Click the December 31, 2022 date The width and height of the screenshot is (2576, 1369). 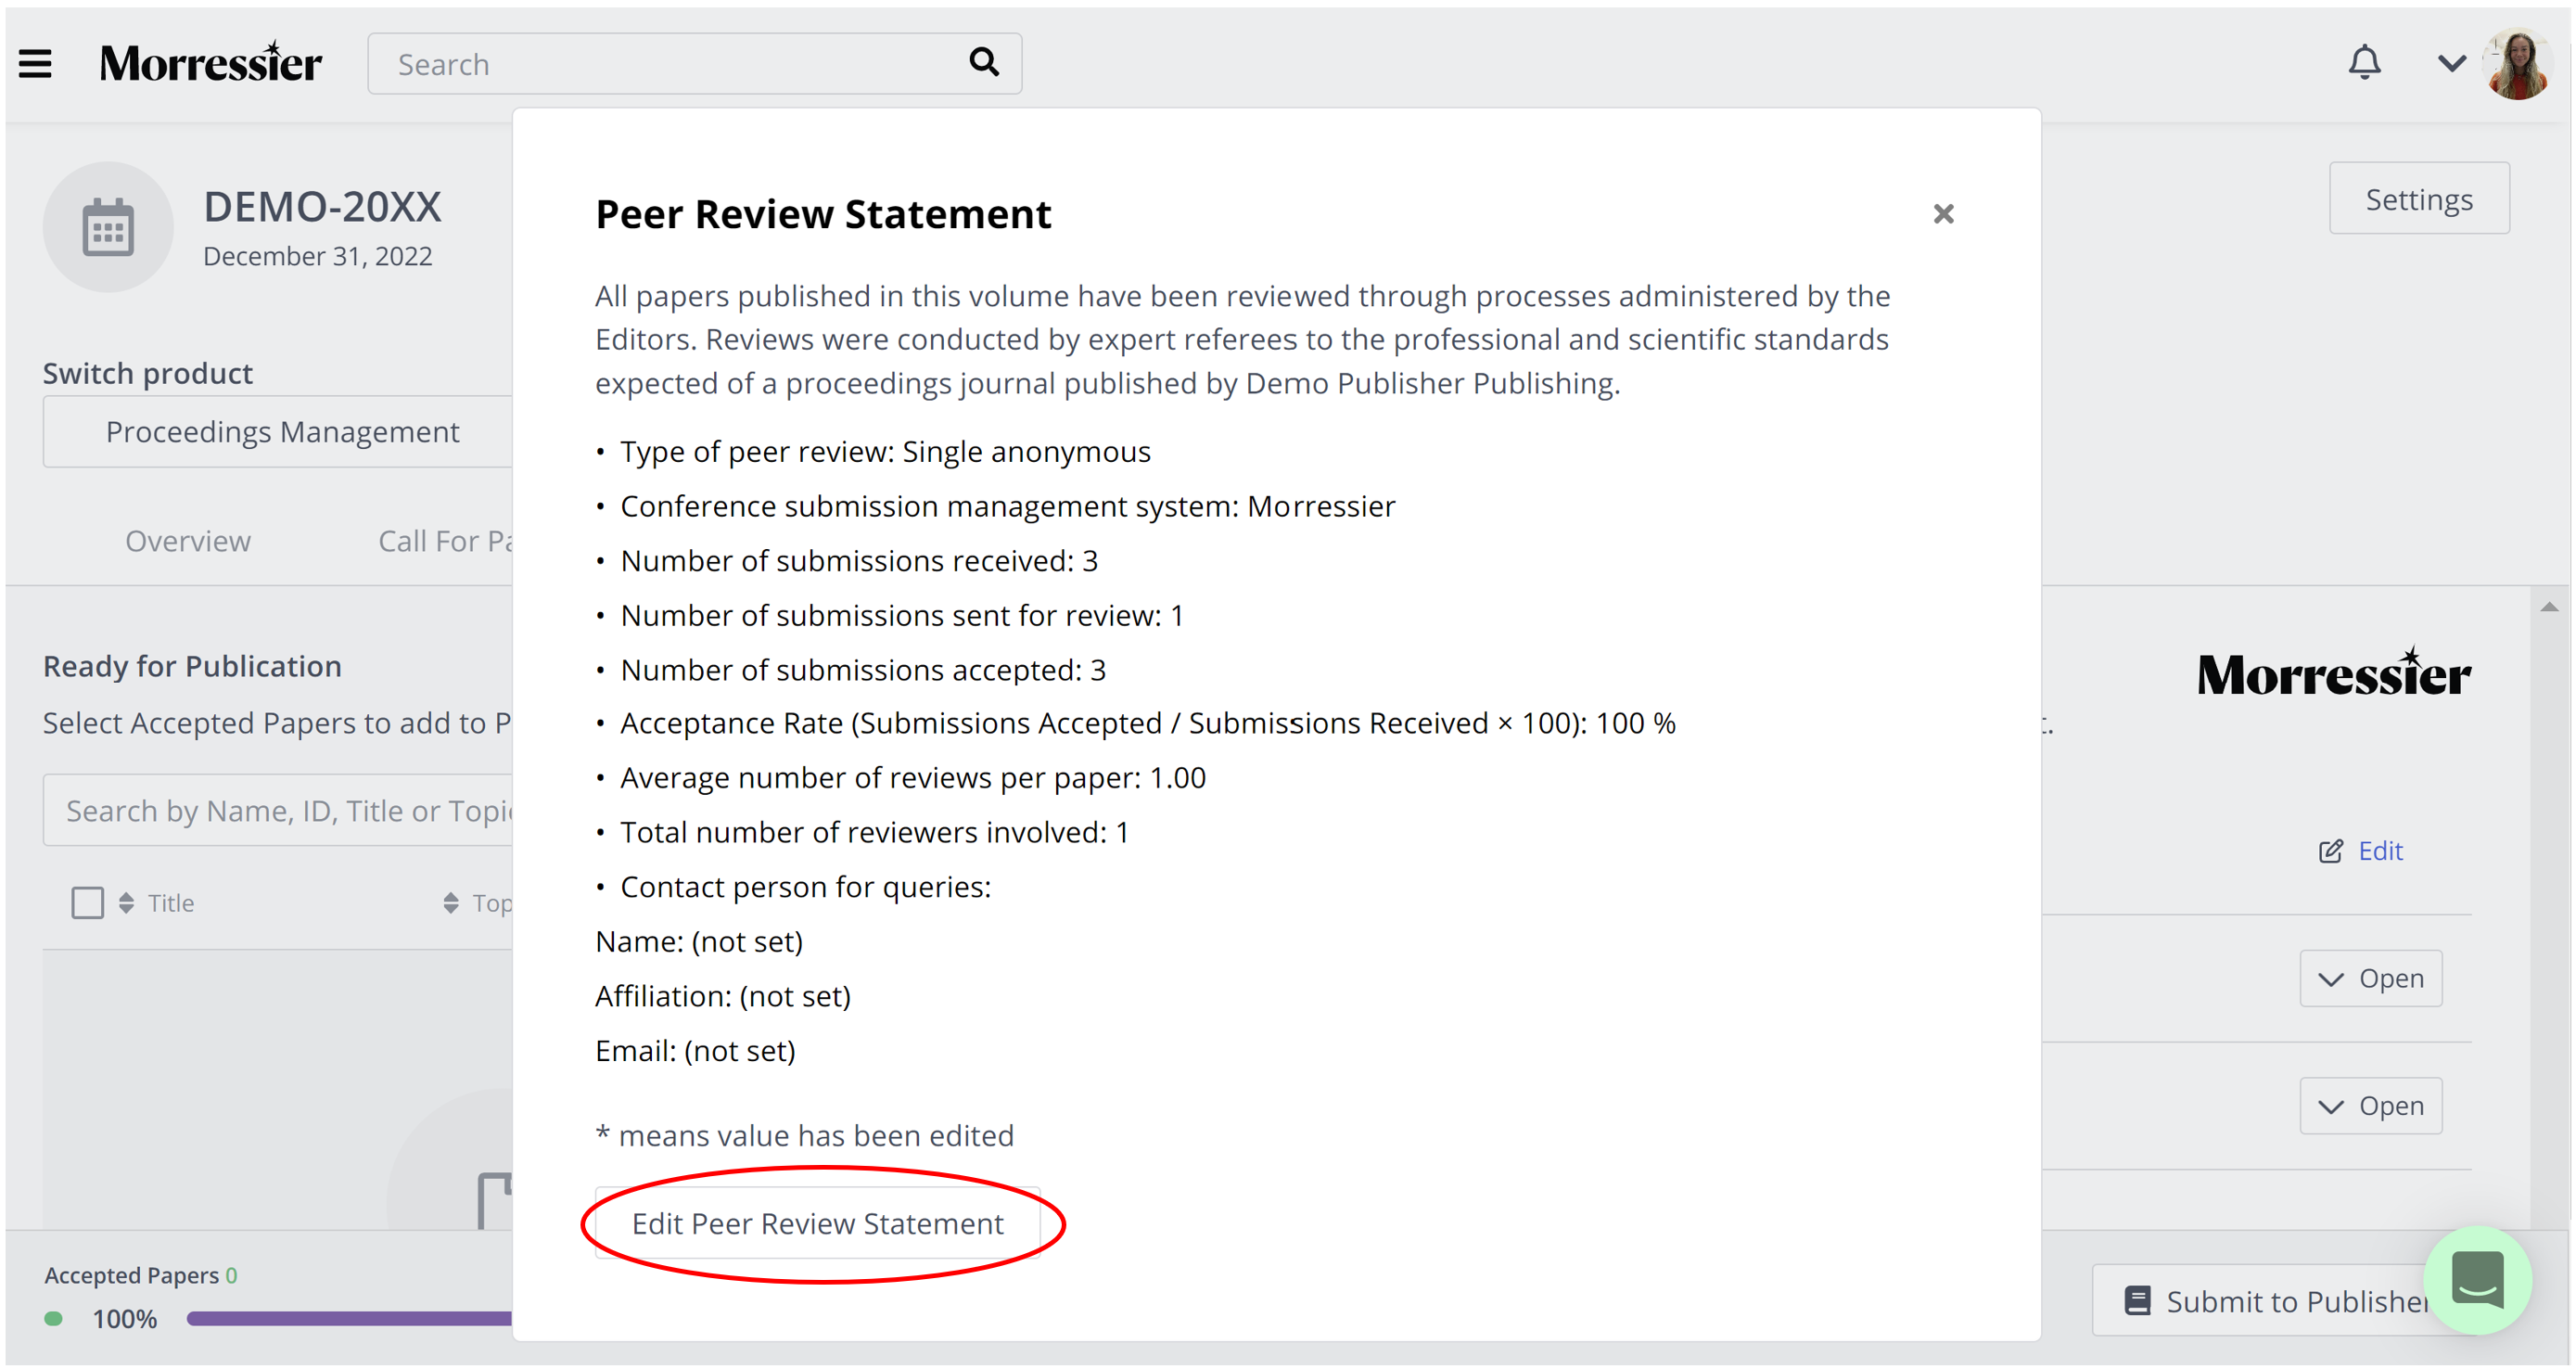tap(318, 256)
